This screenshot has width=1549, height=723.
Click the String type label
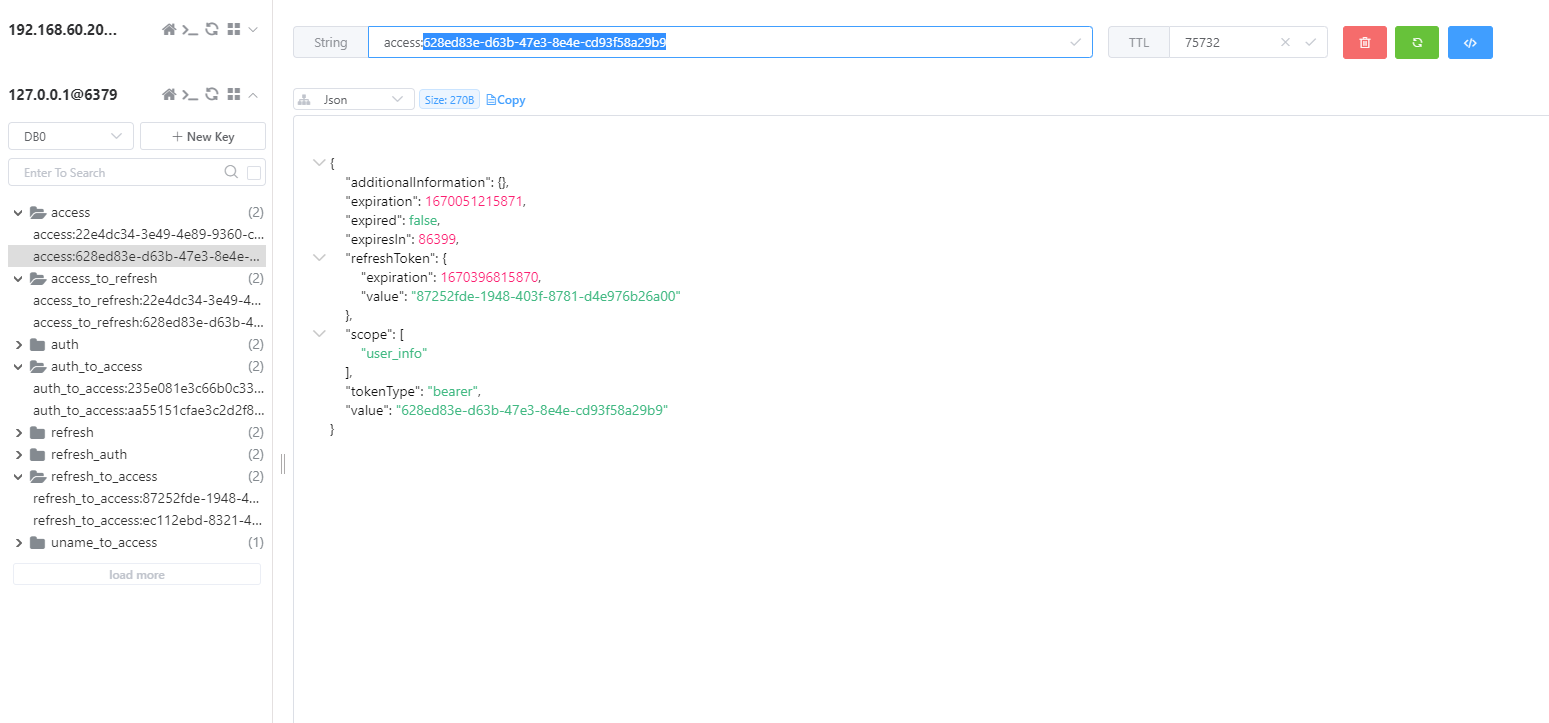click(x=331, y=42)
